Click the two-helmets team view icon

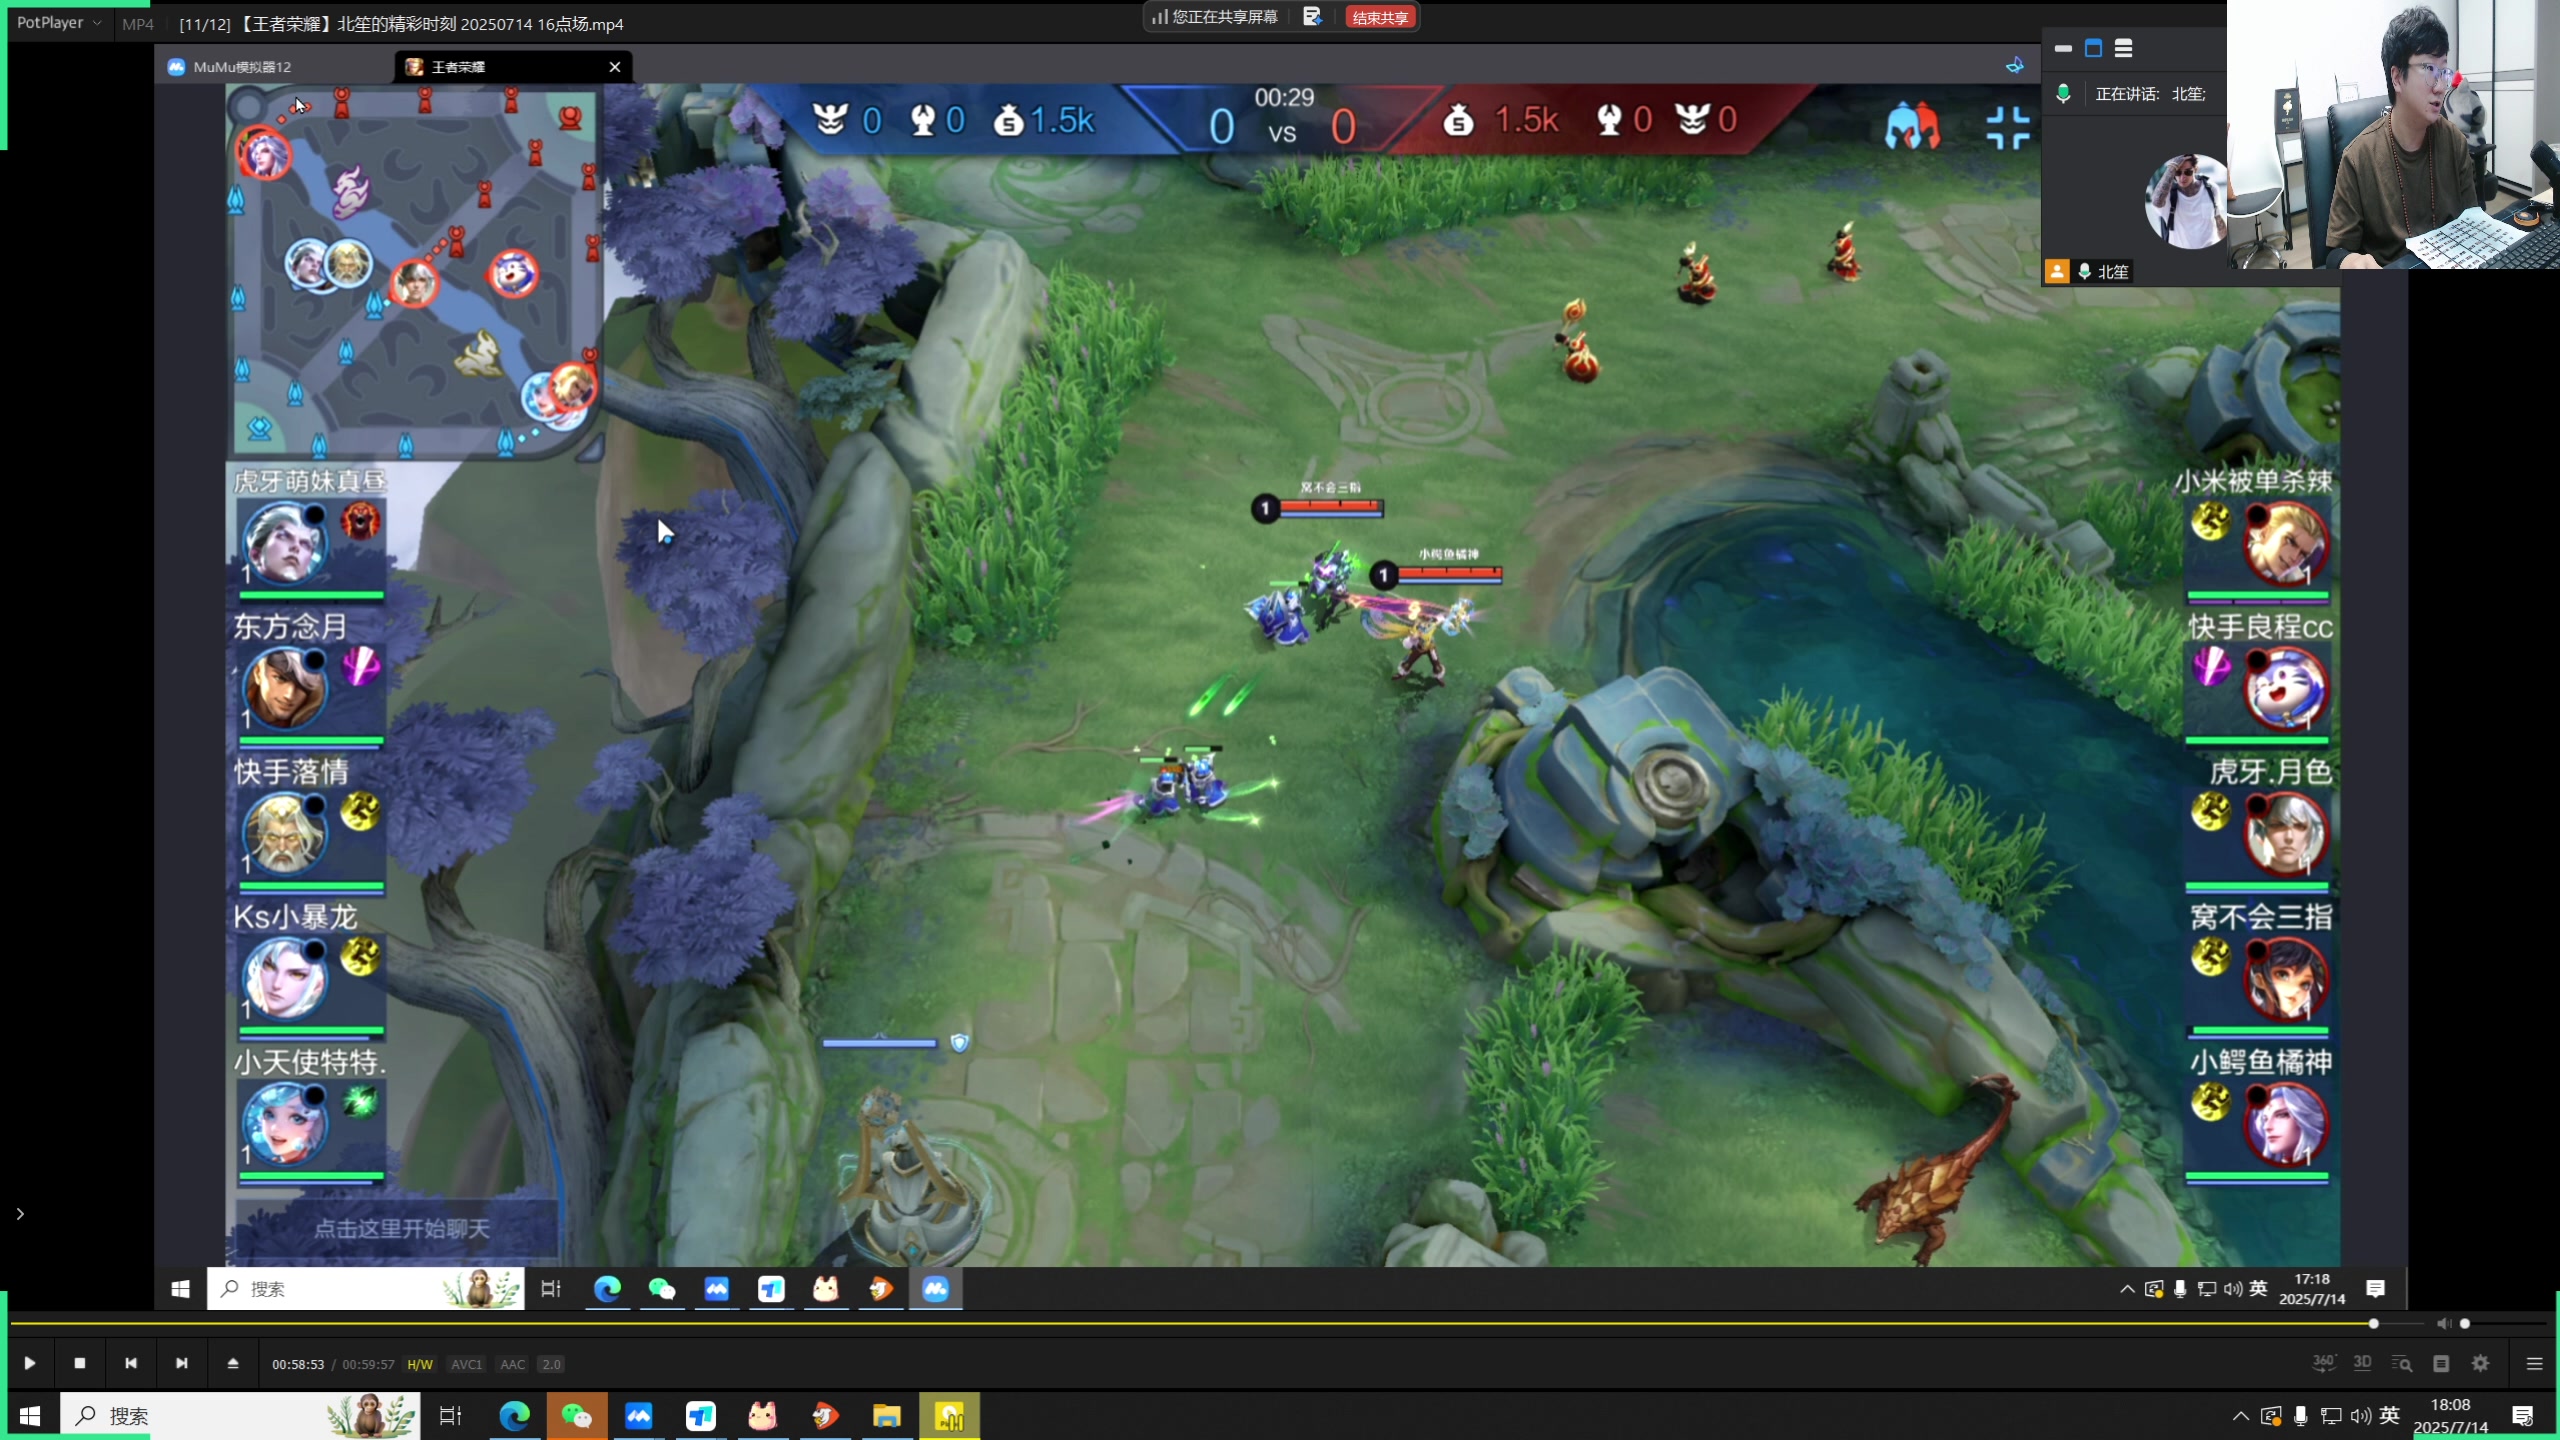[1912, 127]
